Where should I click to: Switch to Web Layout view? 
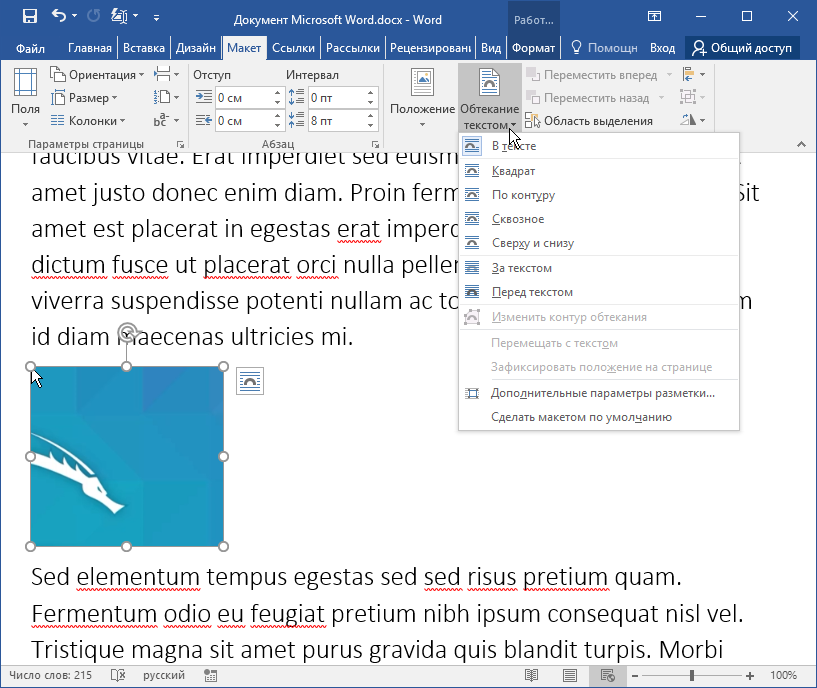pos(608,675)
